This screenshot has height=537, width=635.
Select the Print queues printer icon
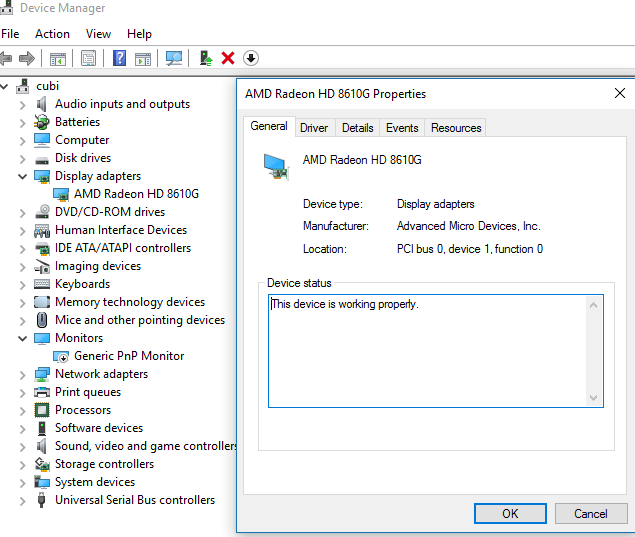(42, 392)
